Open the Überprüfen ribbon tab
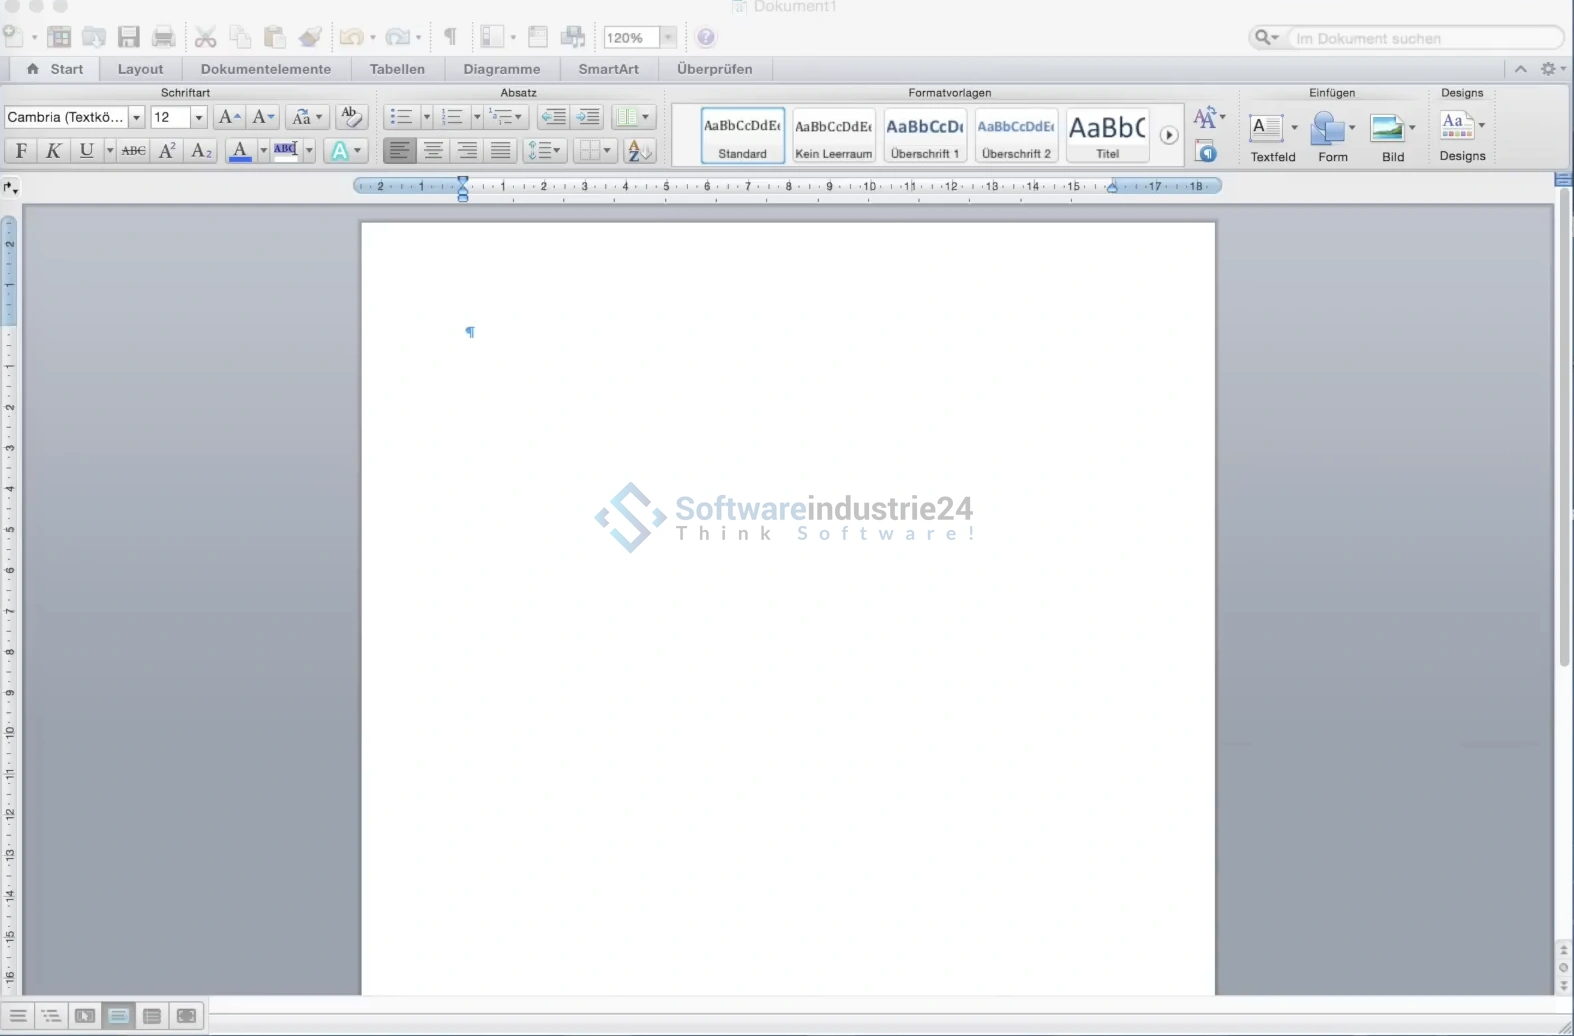 (x=714, y=69)
